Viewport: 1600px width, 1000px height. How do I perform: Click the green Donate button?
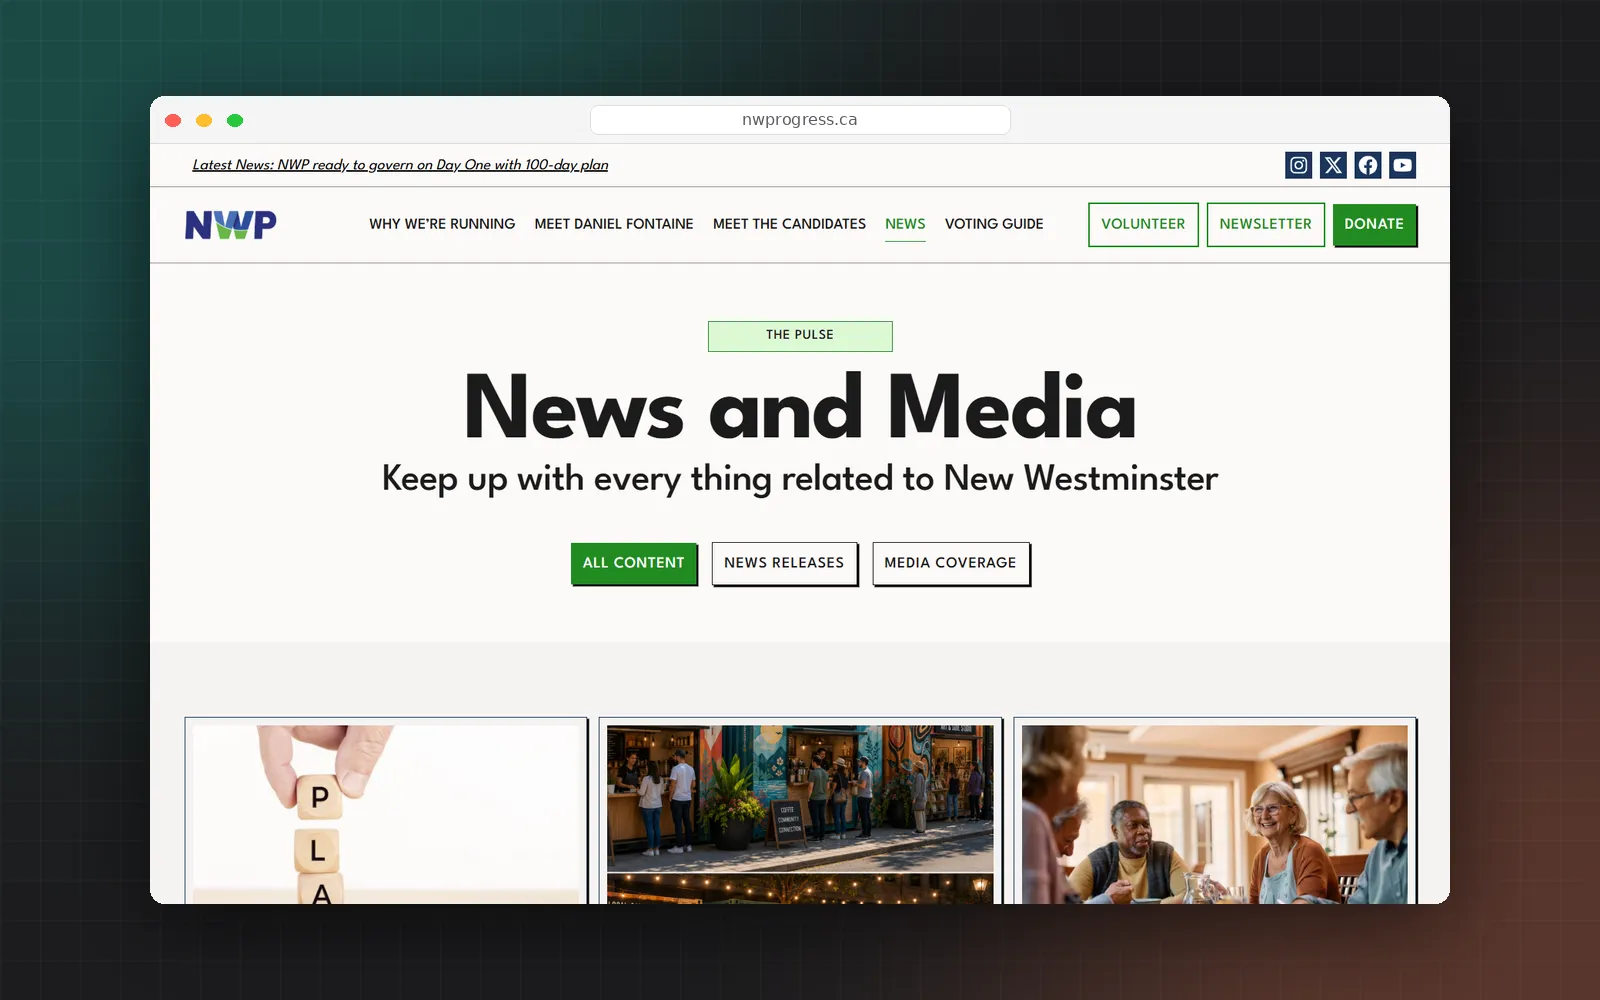click(x=1374, y=224)
